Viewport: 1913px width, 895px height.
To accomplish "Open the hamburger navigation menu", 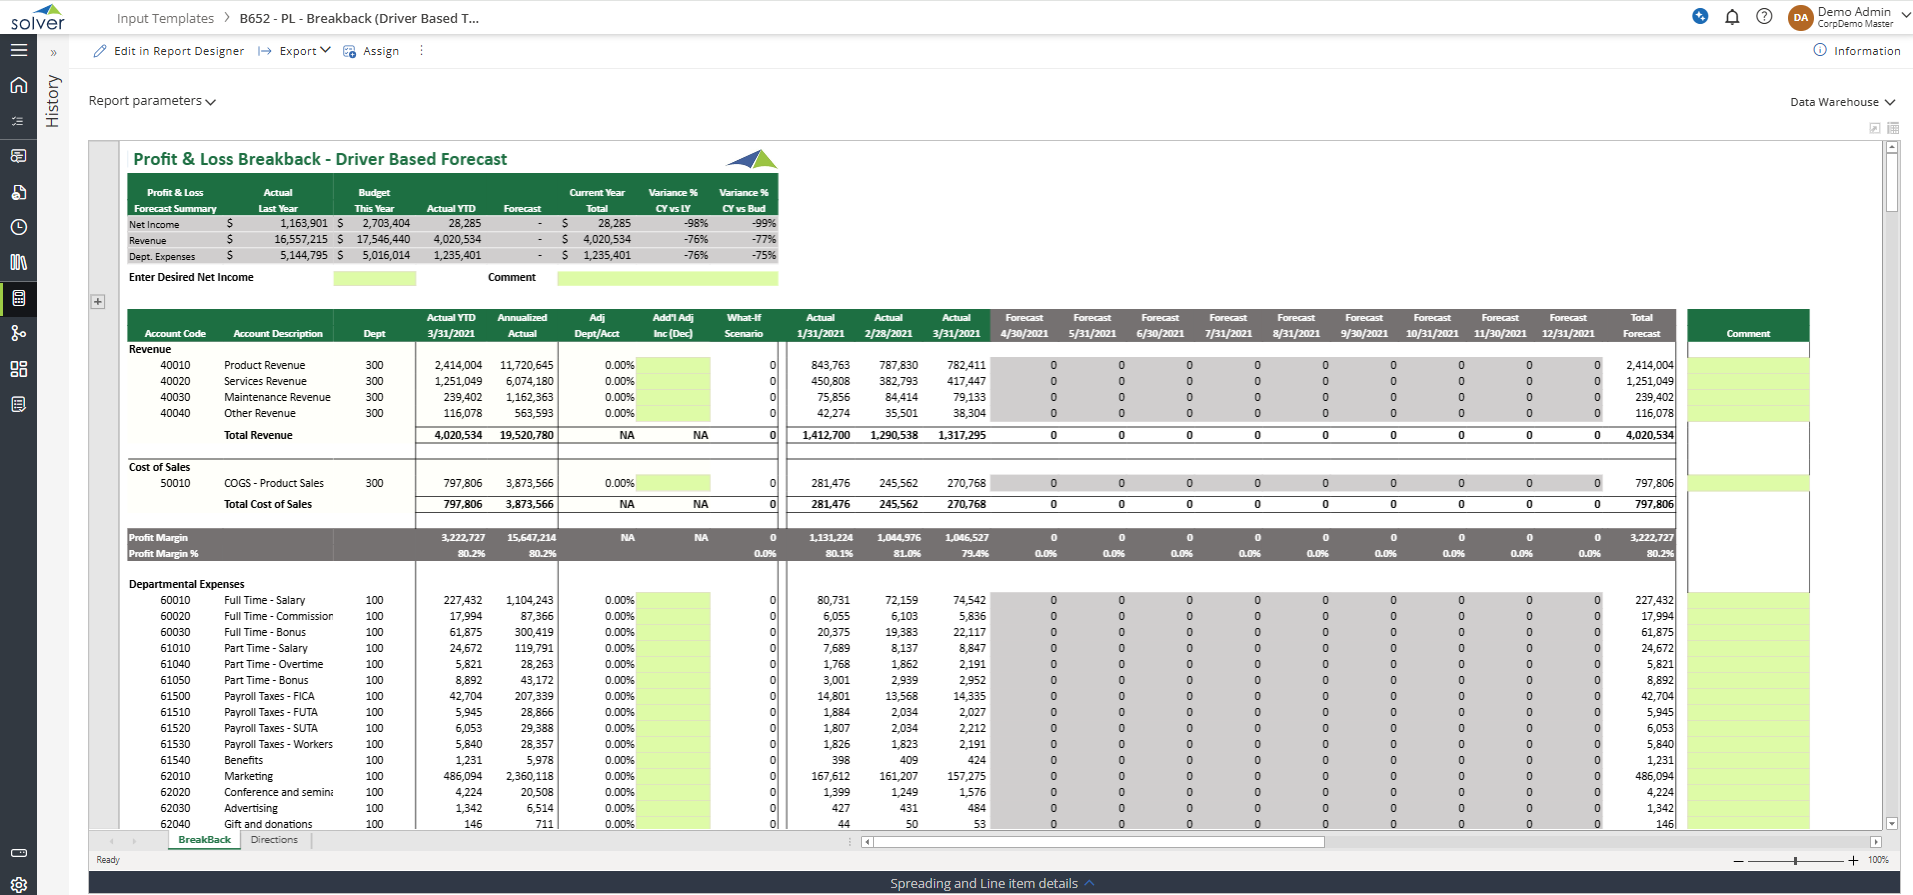I will 18,50.
